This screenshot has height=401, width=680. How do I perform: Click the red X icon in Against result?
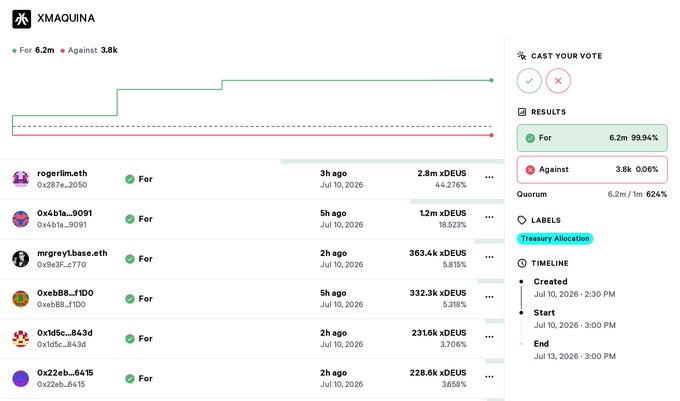click(x=530, y=170)
